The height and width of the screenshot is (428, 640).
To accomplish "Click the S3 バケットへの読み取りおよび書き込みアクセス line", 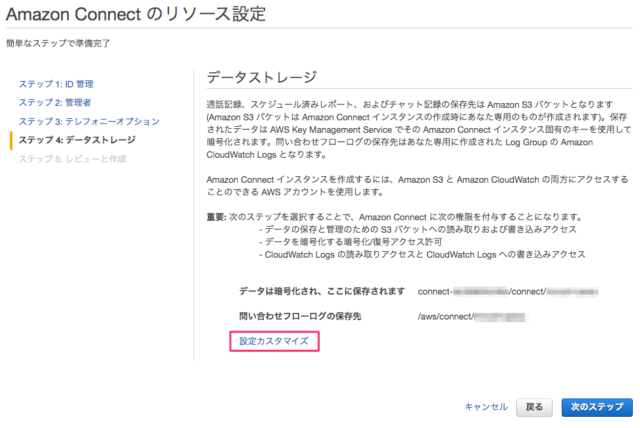I will [418, 229].
